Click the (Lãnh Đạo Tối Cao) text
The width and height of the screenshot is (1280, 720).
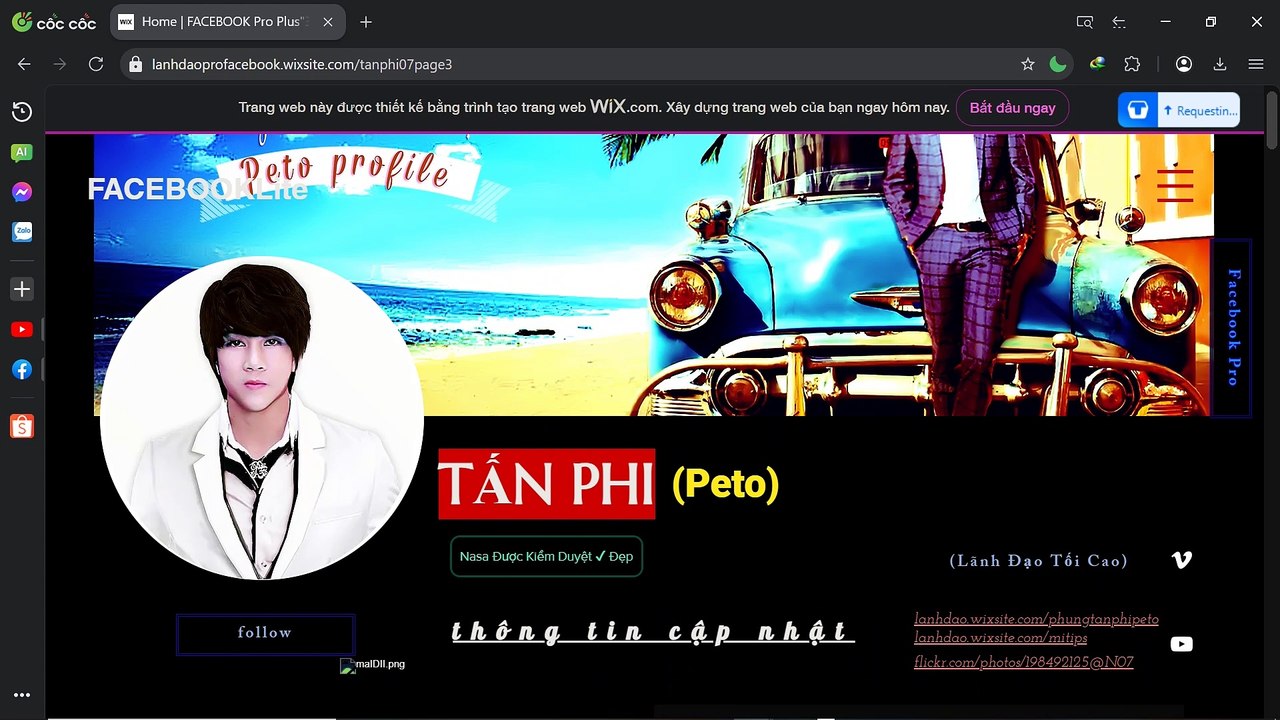[x=1039, y=561]
